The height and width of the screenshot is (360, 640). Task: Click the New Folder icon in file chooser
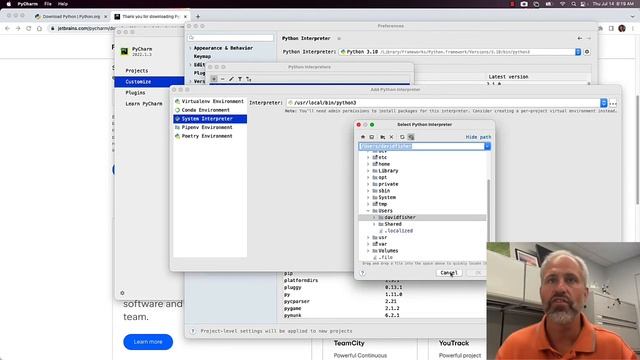pyautogui.click(x=382, y=137)
